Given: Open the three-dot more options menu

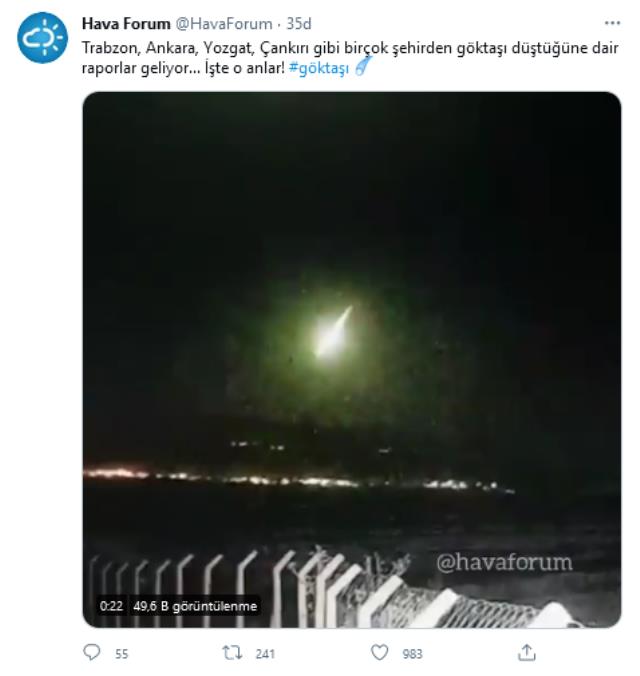Looking at the screenshot, I should click(x=612, y=23).
